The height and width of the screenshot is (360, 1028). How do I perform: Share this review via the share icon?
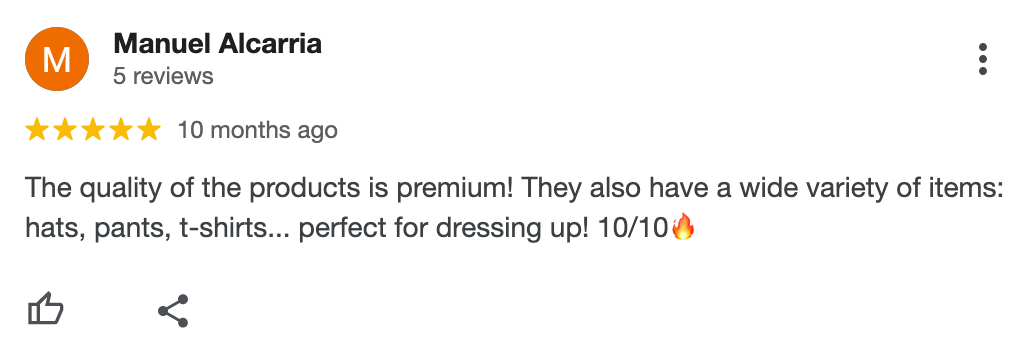pos(173,311)
